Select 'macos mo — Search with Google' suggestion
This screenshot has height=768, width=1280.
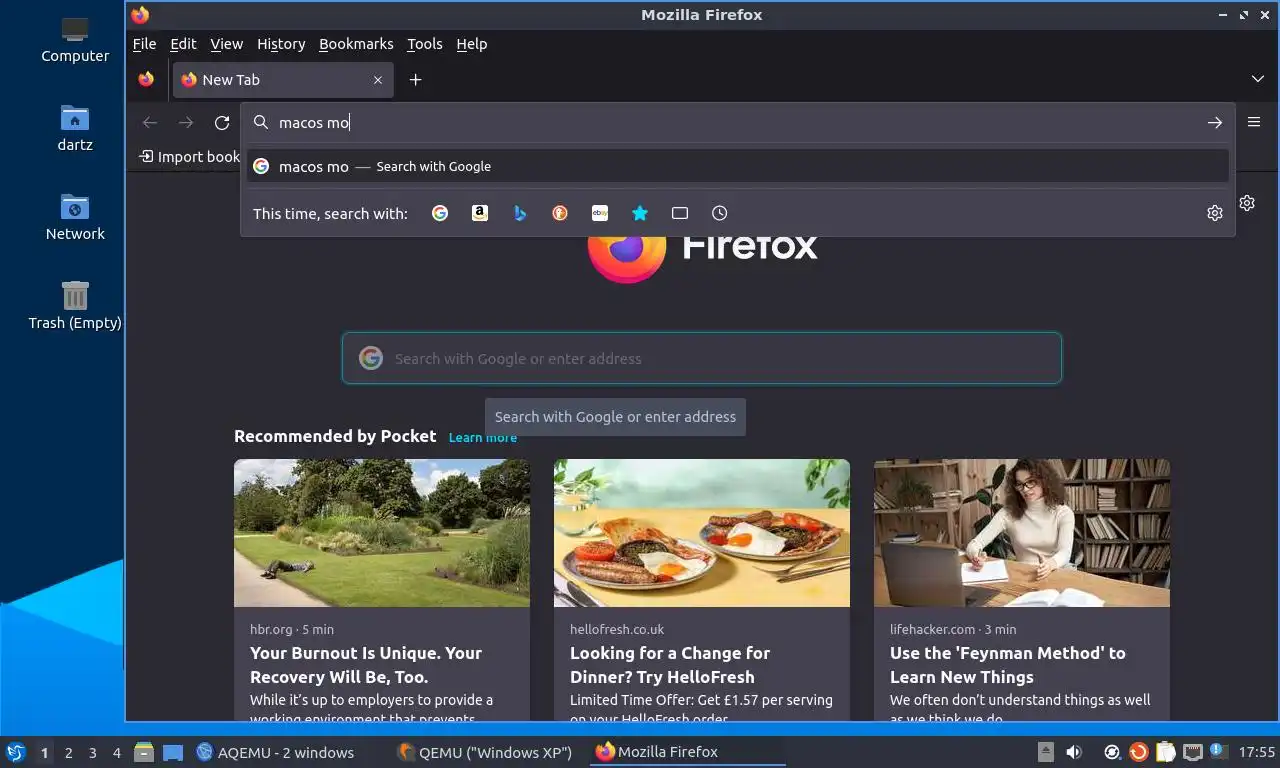[738, 166]
